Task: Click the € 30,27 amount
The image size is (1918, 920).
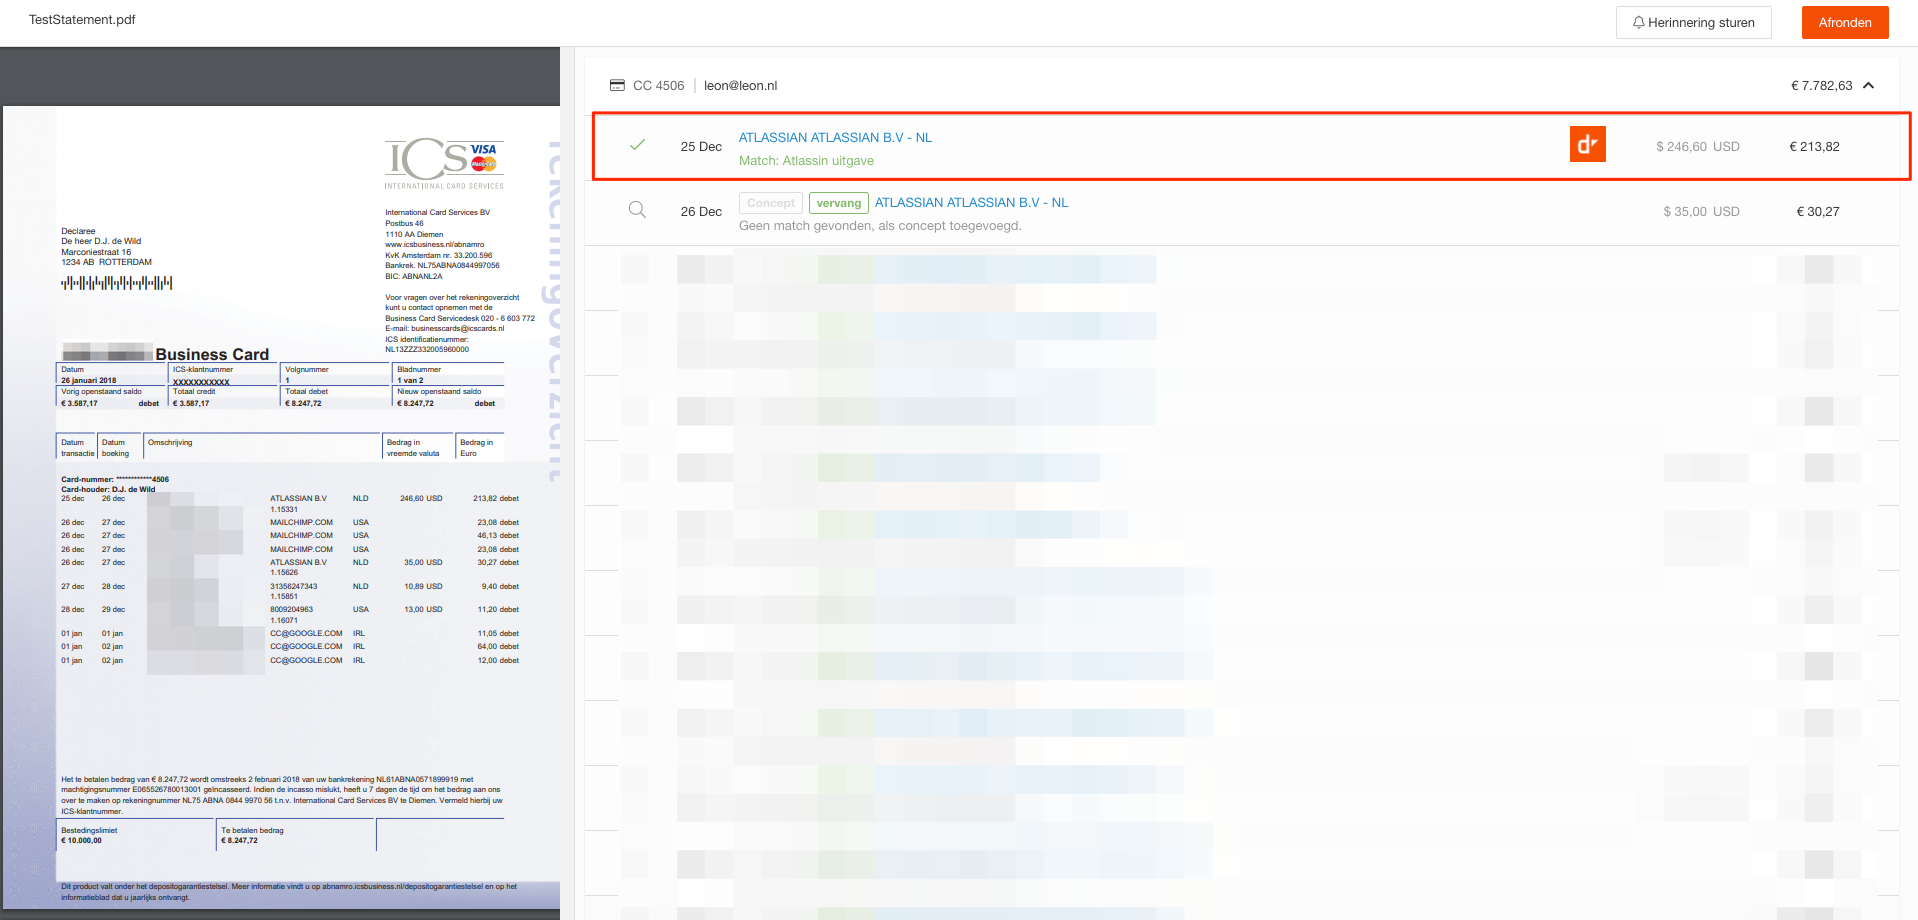Action: pyautogui.click(x=1817, y=211)
